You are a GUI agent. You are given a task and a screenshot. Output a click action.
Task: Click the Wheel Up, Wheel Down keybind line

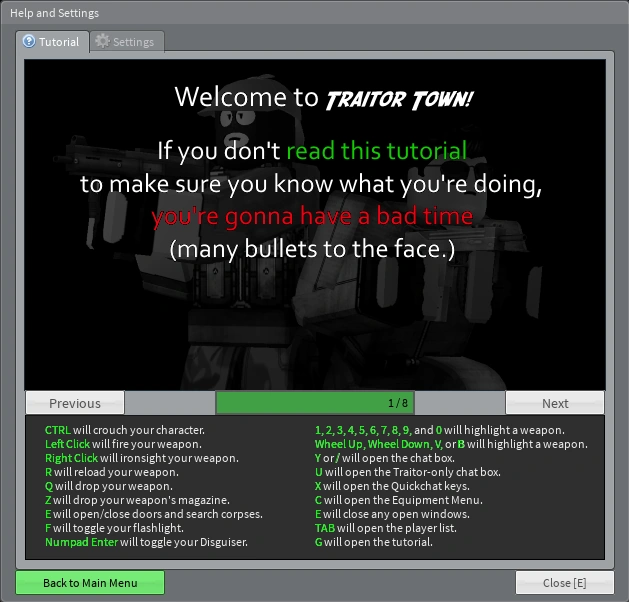click(451, 444)
